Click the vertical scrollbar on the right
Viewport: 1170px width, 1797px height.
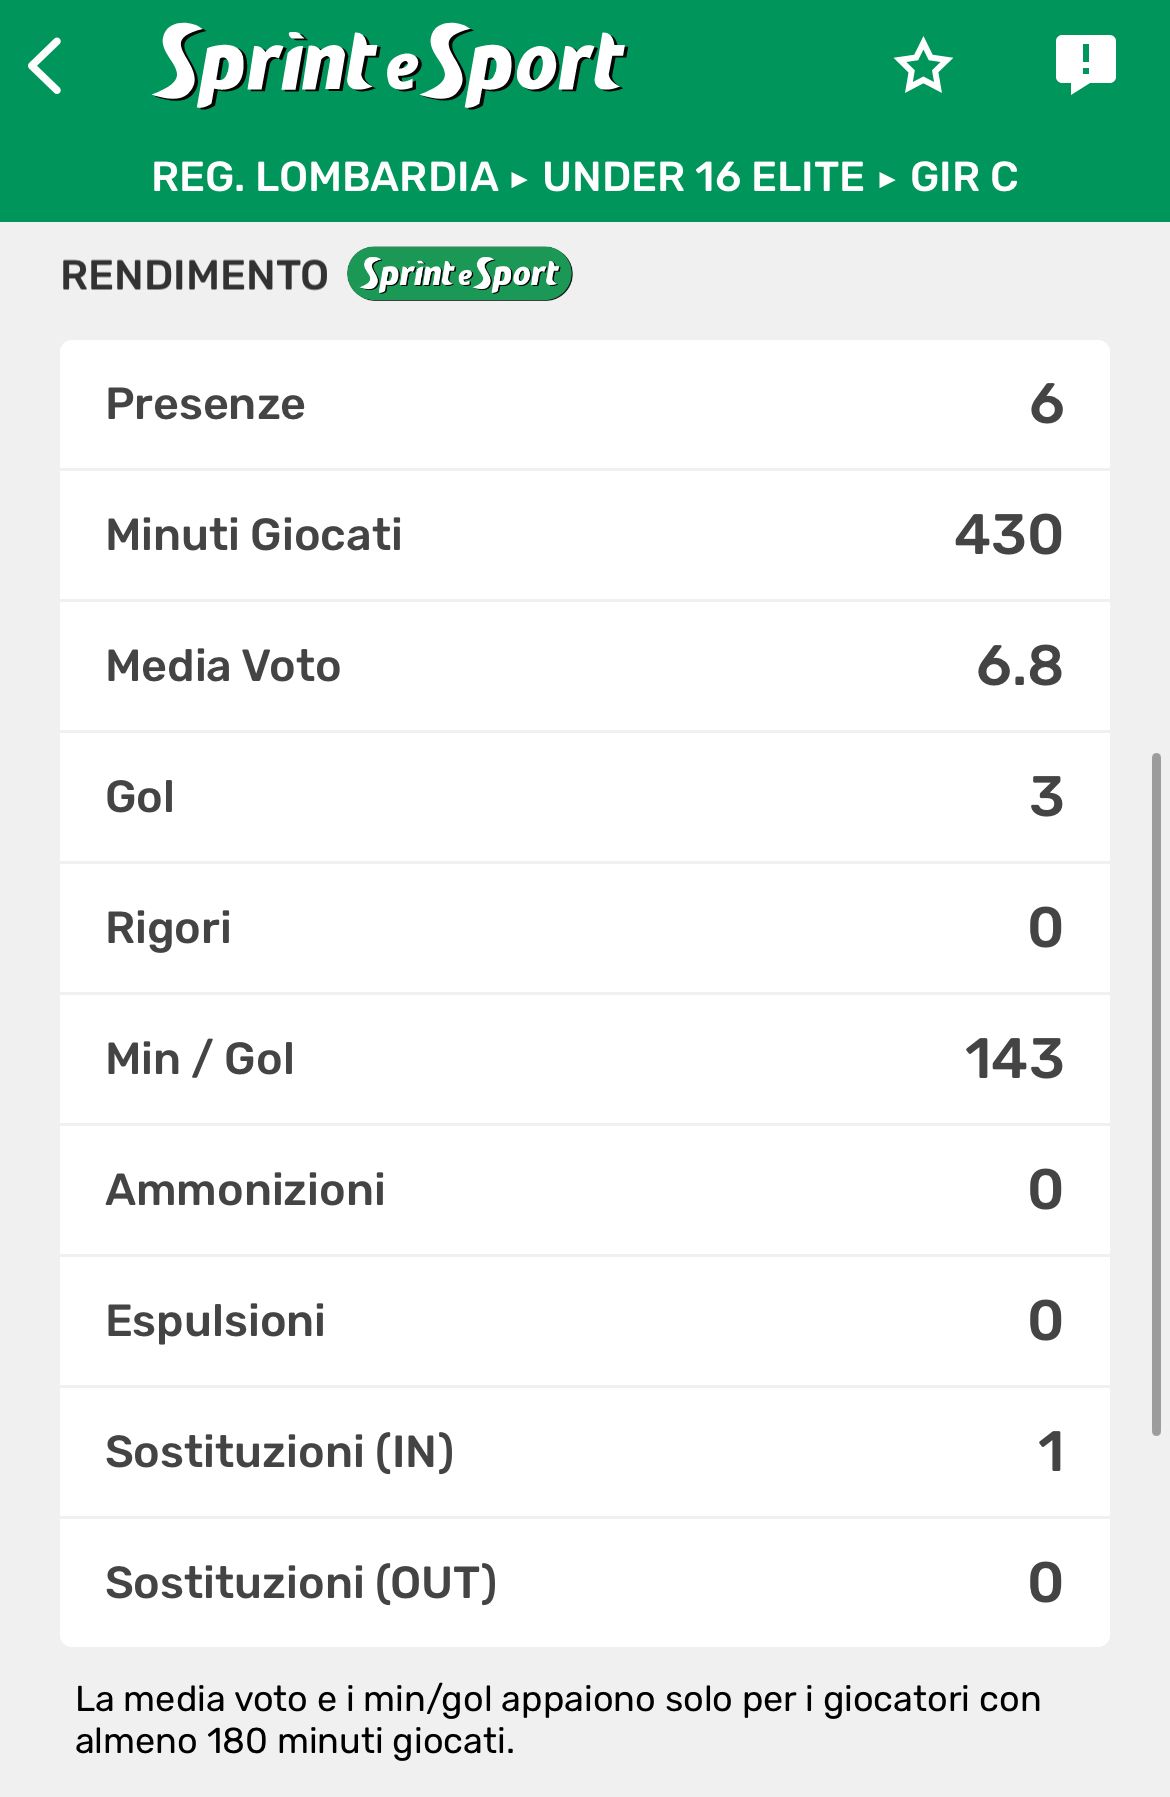(1157, 1095)
